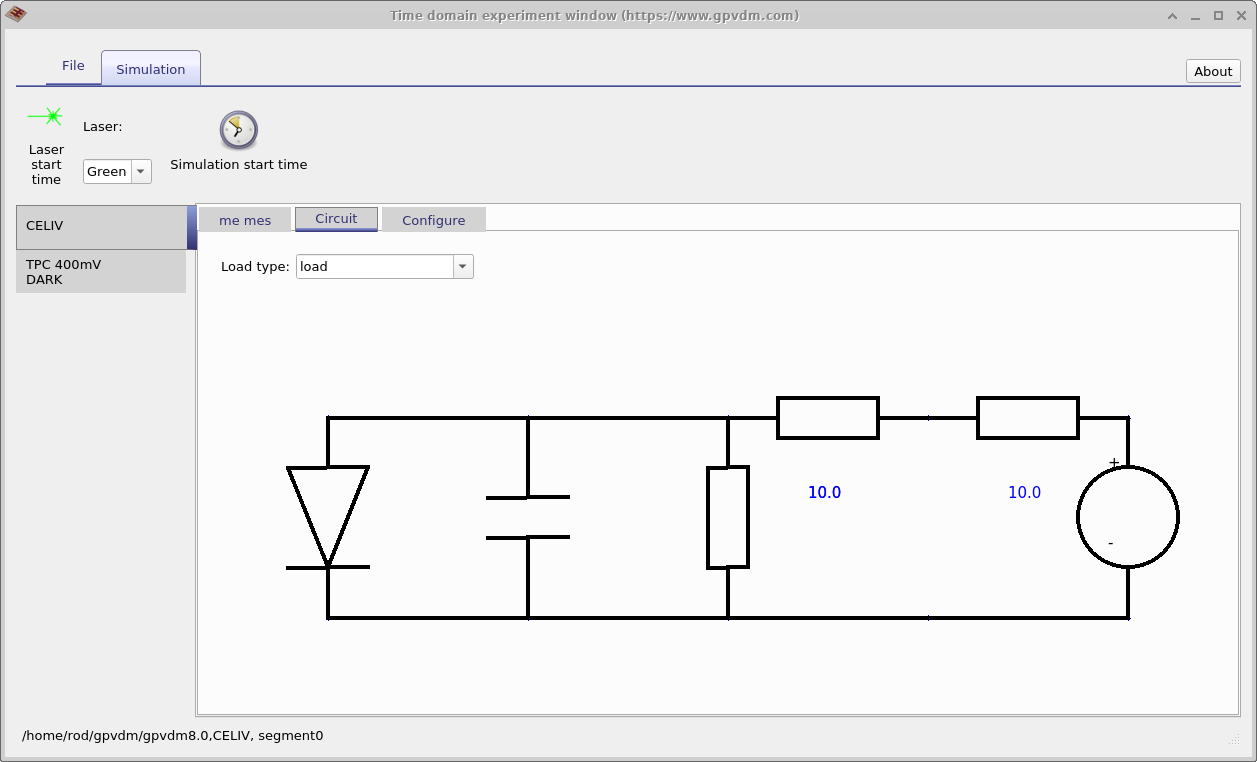This screenshot has height=762, width=1257.
Task: Switch to the Configure tab
Action: coord(432,220)
